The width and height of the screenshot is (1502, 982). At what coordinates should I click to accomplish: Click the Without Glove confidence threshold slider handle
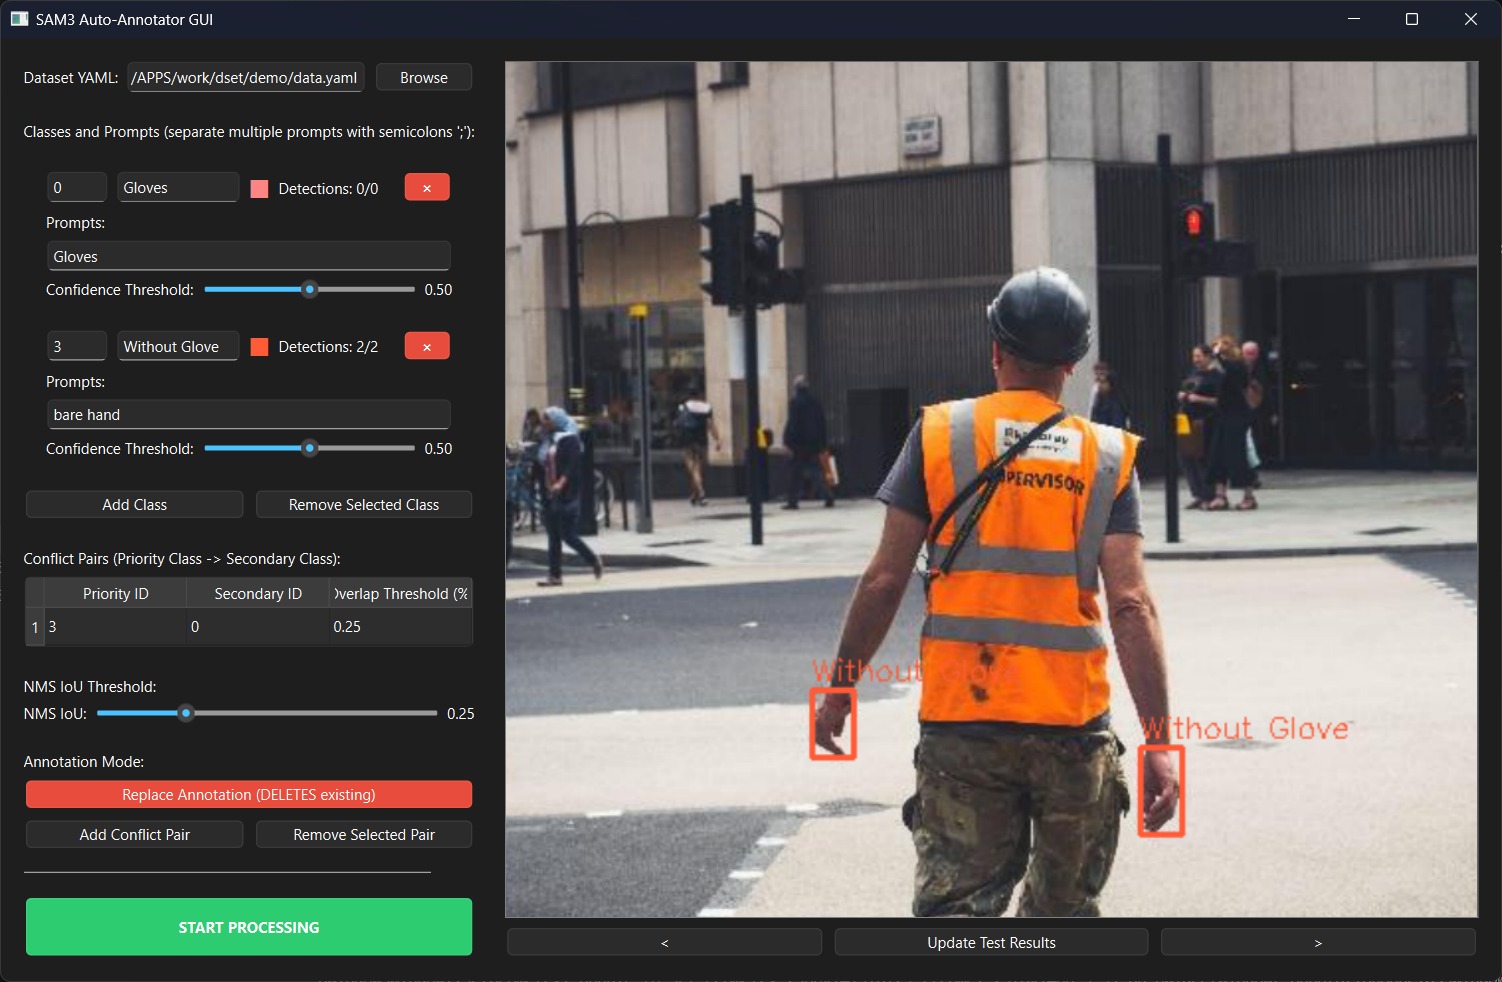(310, 448)
